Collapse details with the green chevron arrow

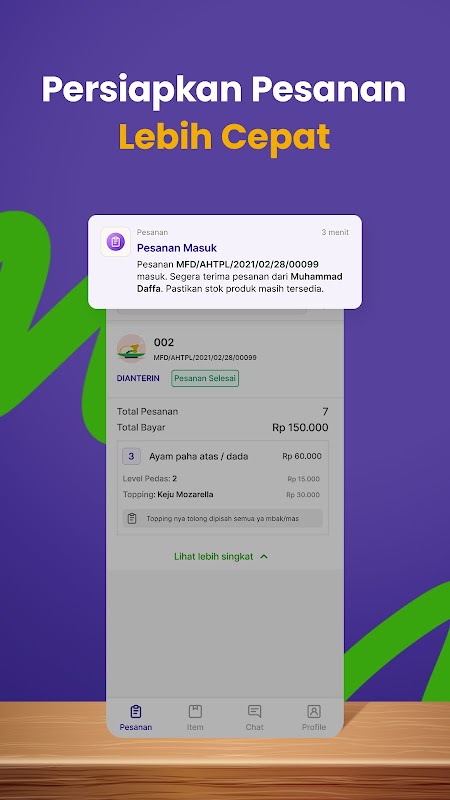[264, 557]
